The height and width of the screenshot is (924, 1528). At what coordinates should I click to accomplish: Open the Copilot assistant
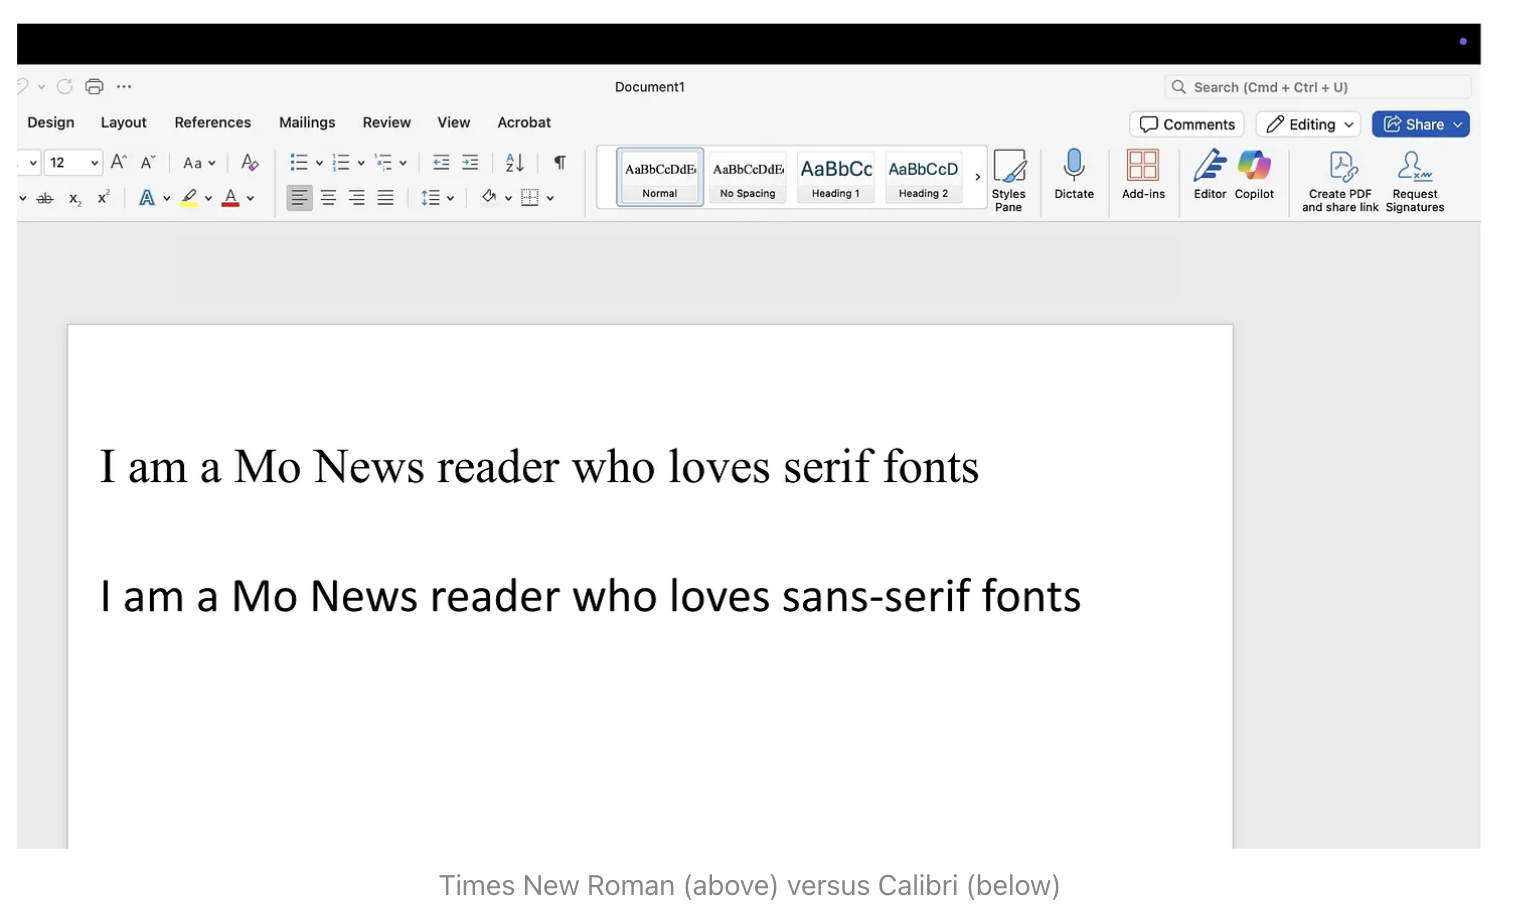point(1253,166)
